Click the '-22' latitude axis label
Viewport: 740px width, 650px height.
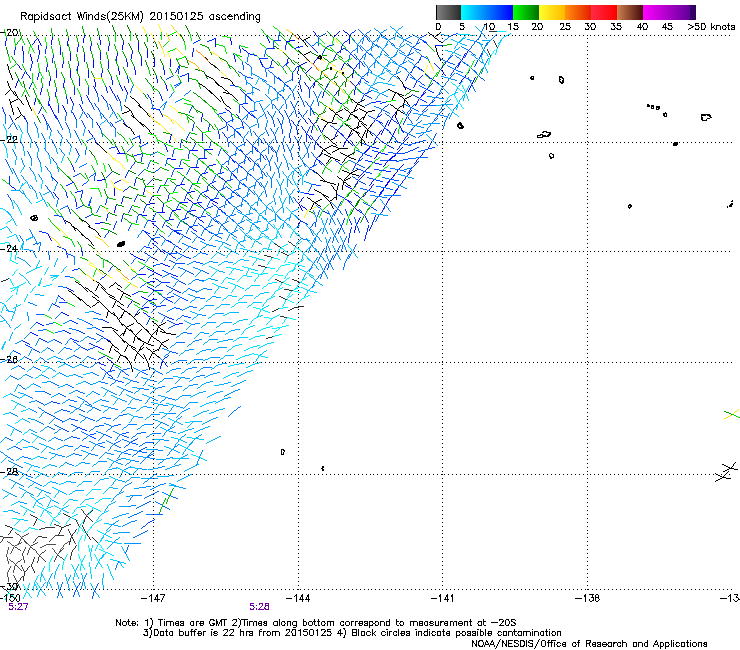(9, 140)
